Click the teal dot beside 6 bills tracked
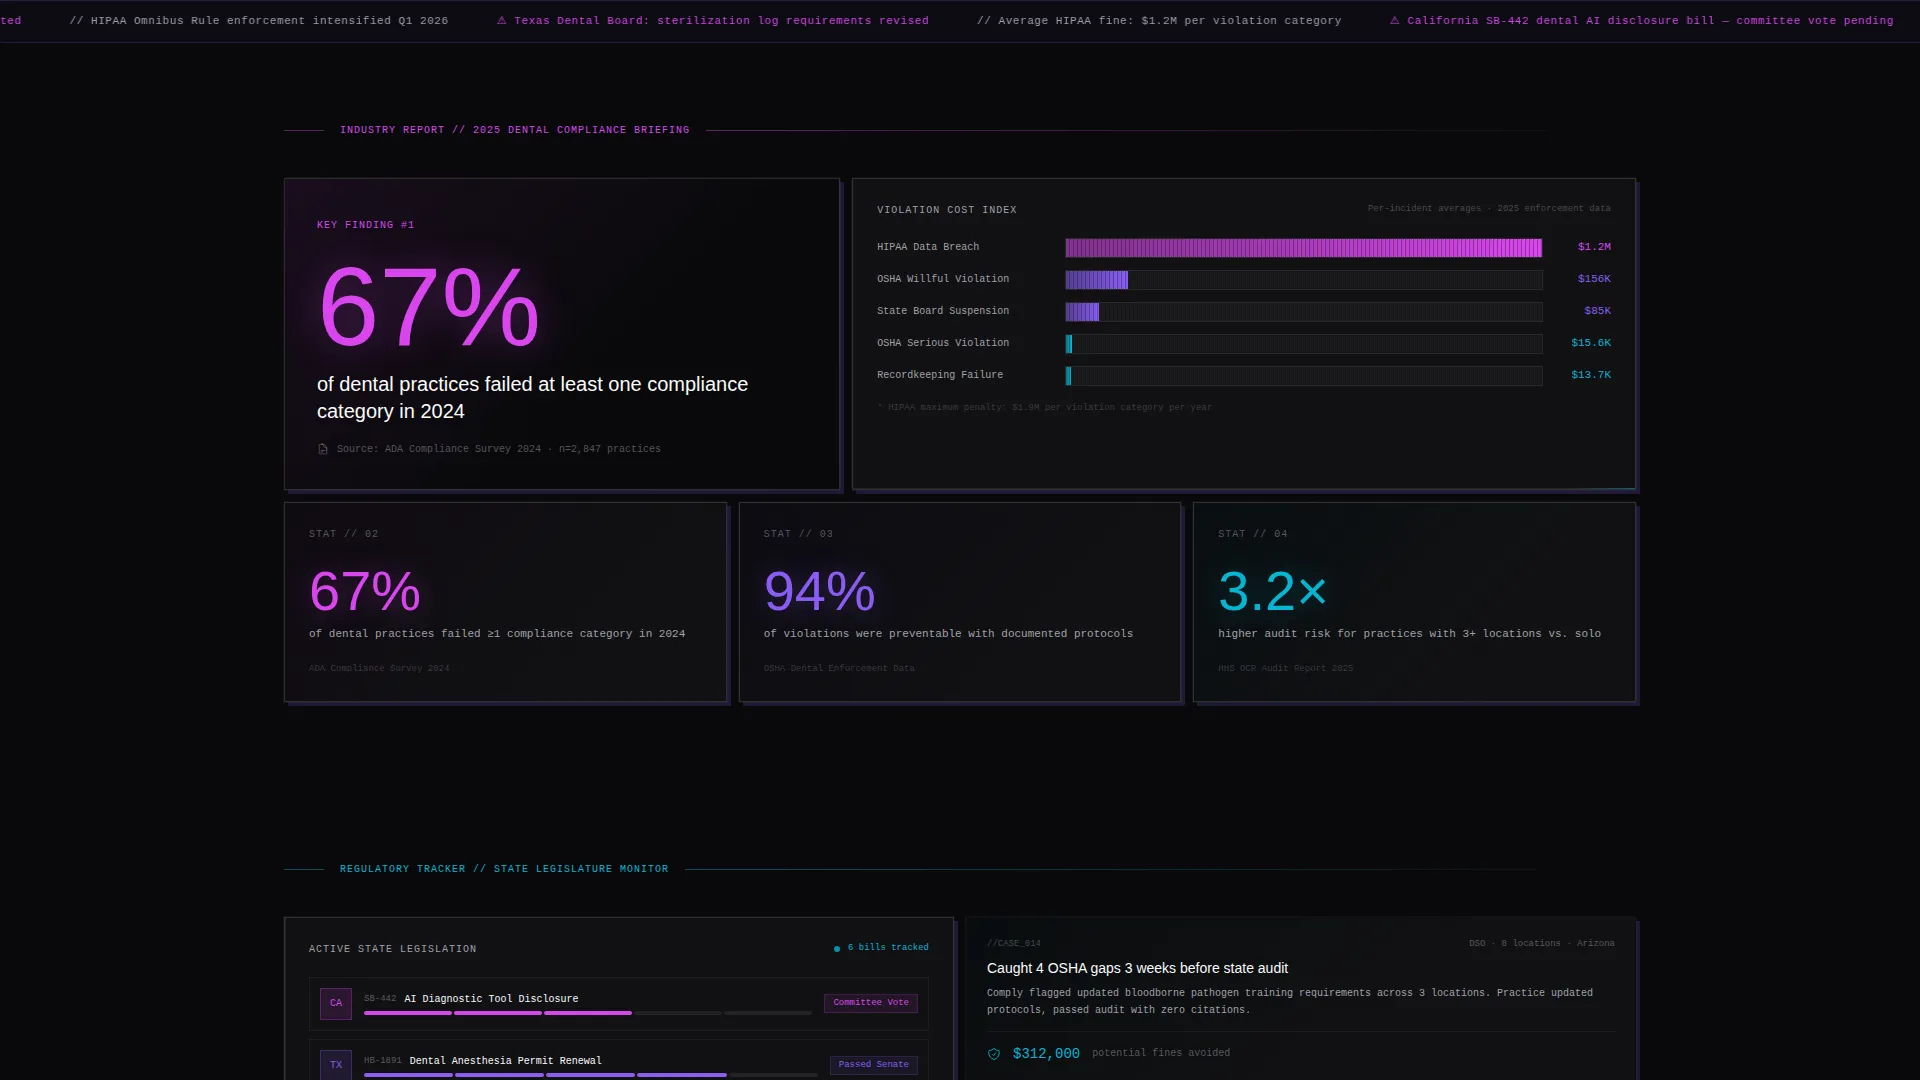The height and width of the screenshot is (1080, 1920). click(837, 949)
